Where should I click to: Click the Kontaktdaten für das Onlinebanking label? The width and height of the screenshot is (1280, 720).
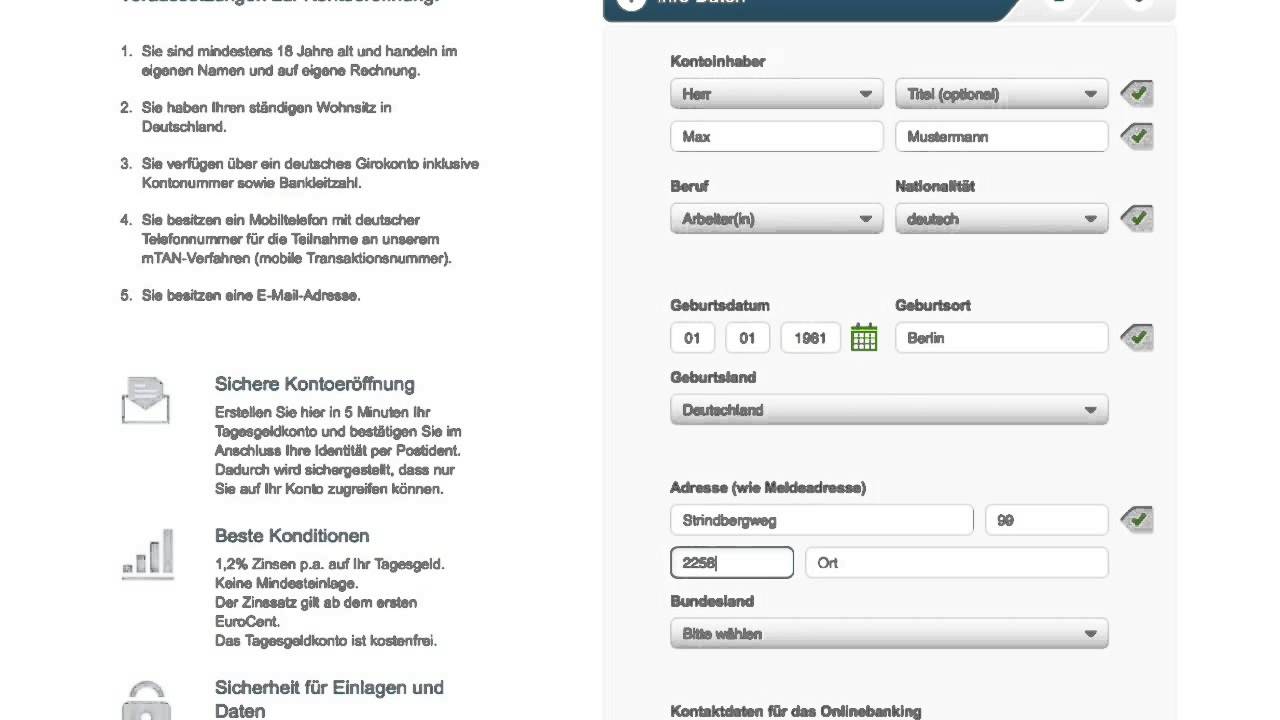[x=796, y=711]
